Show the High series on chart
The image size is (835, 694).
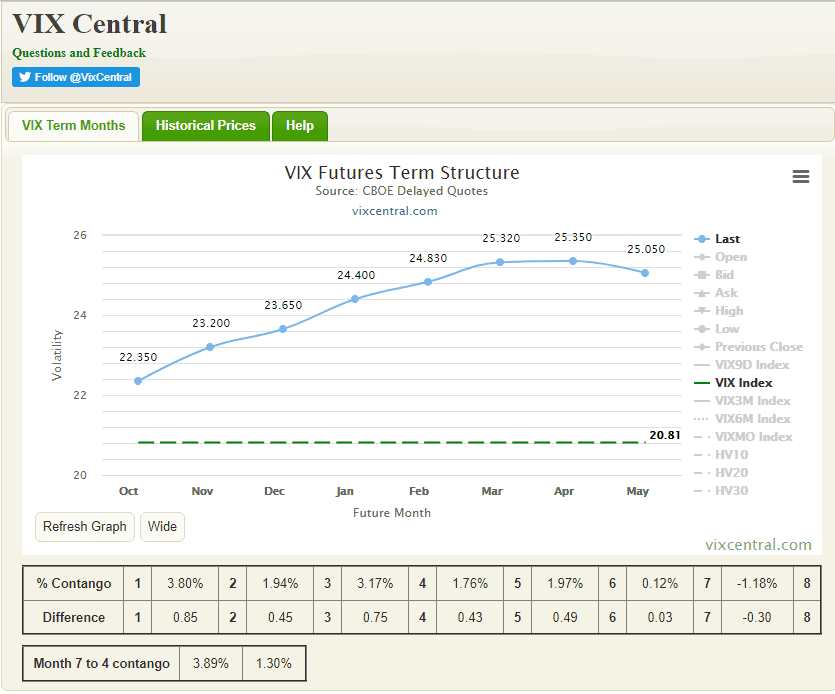pyautogui.click(x=729, y=311)
